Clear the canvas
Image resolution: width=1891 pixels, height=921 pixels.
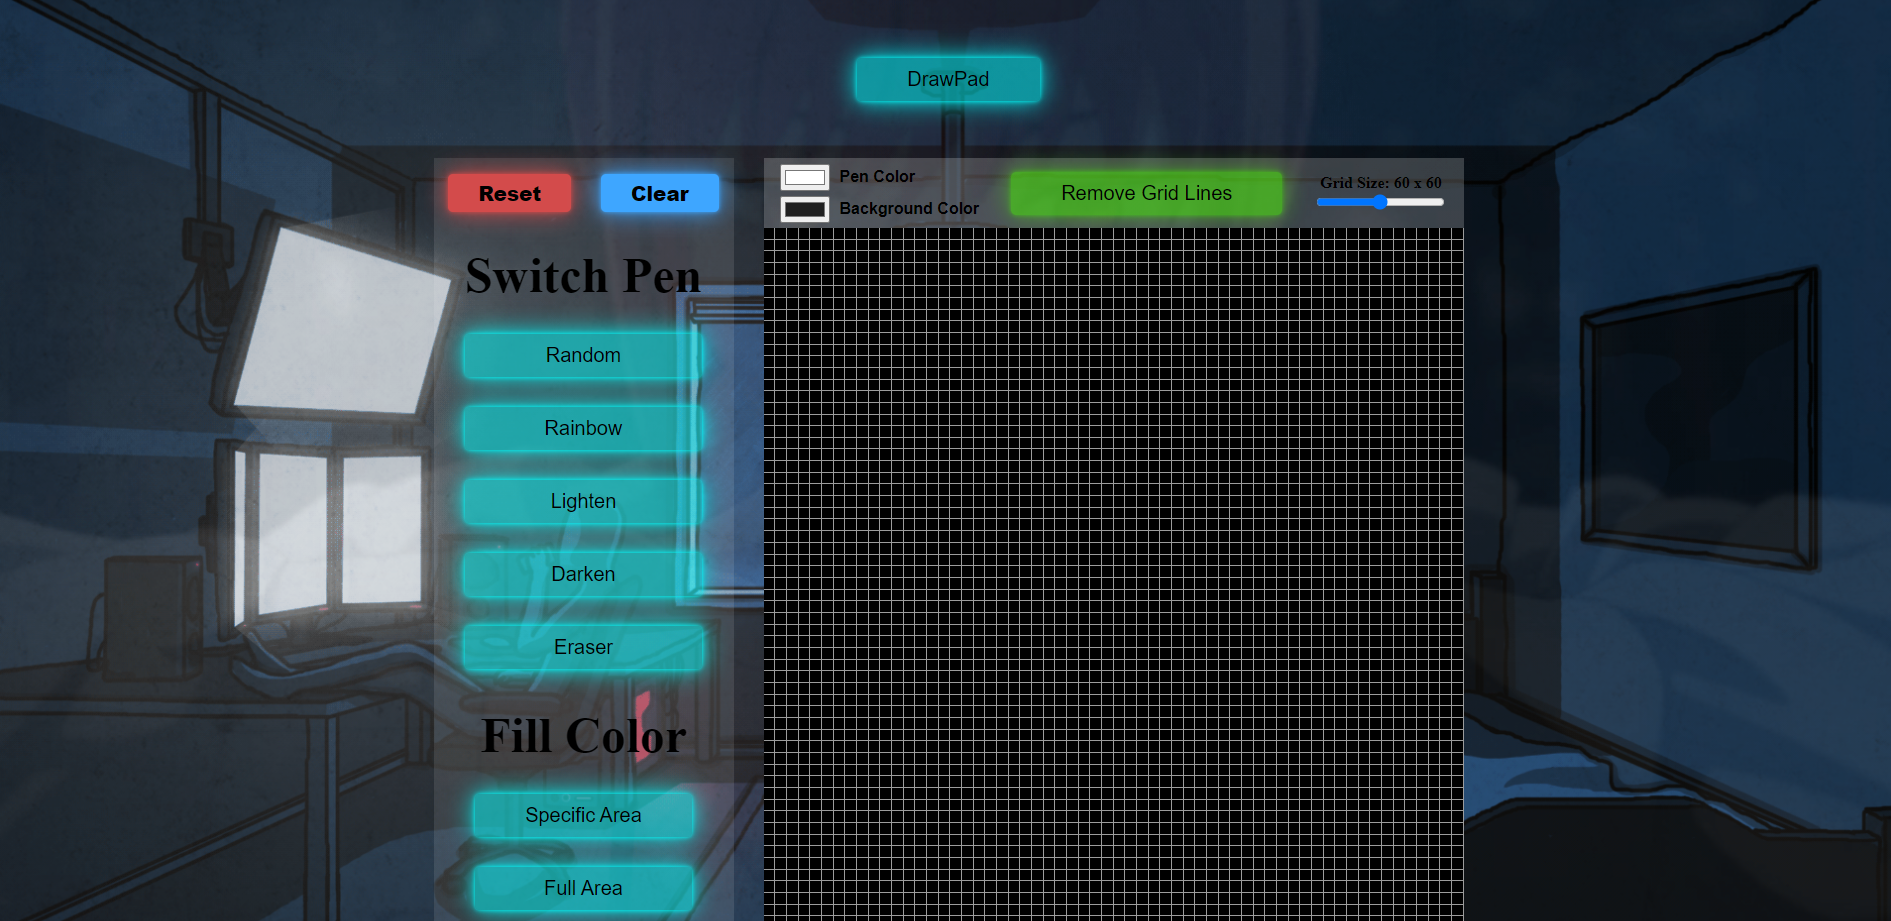click(659, 193)
